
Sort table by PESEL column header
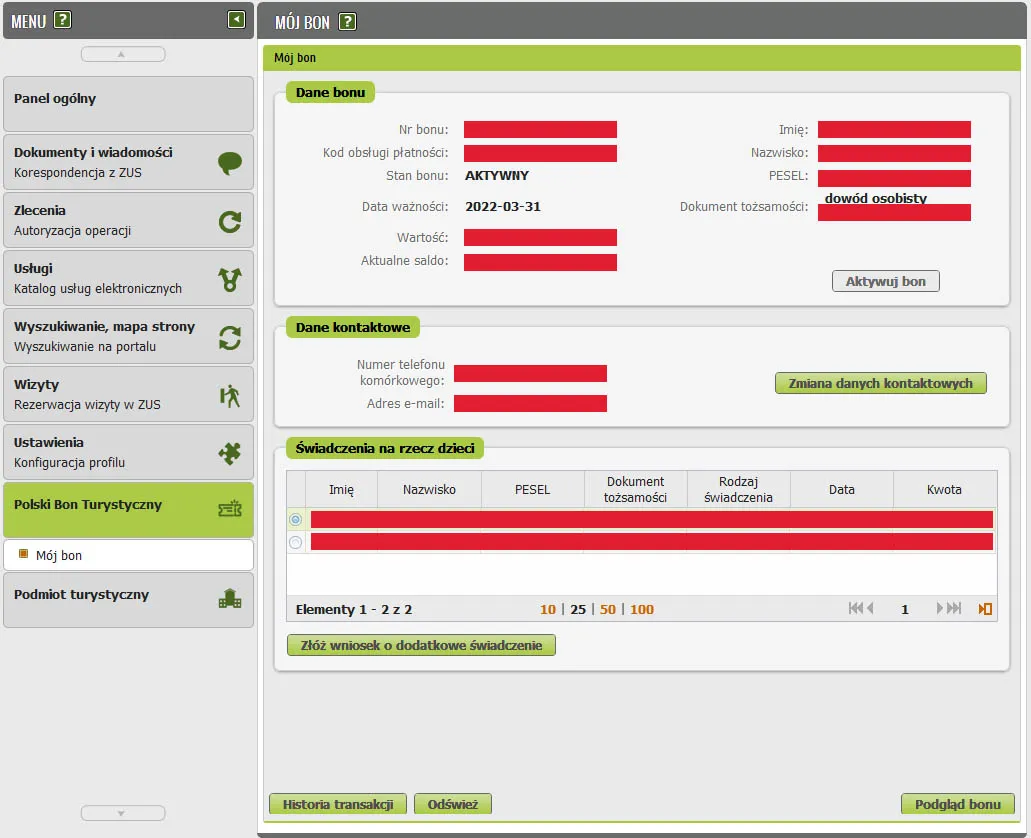point(533,489)
